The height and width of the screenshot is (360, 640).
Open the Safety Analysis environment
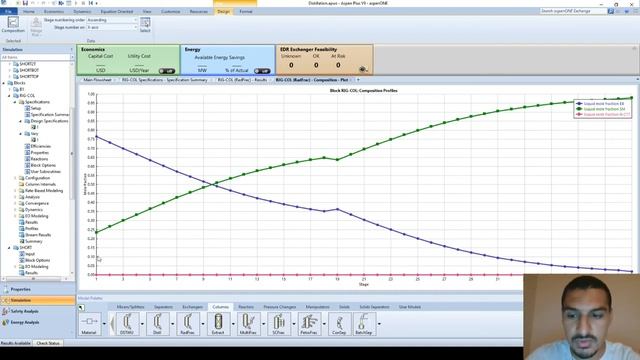coord(38,311)
